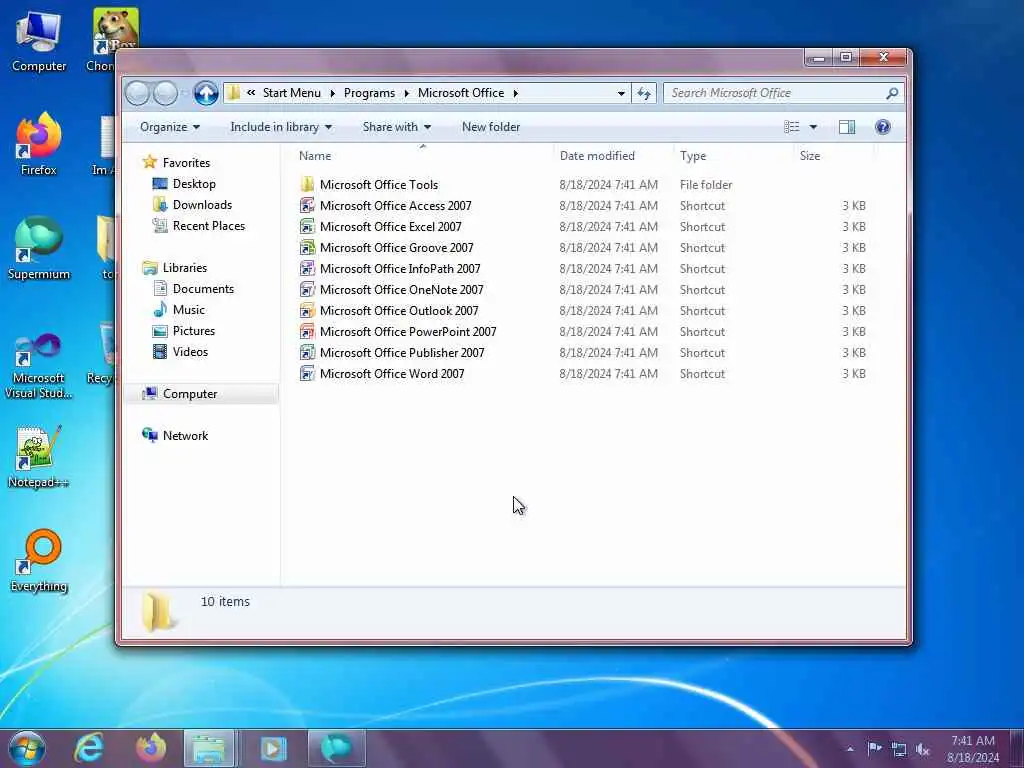The height and width of the screenshot is (768, 1024).
Task: Open the Explorer Help button
Action: pos(882,127)
